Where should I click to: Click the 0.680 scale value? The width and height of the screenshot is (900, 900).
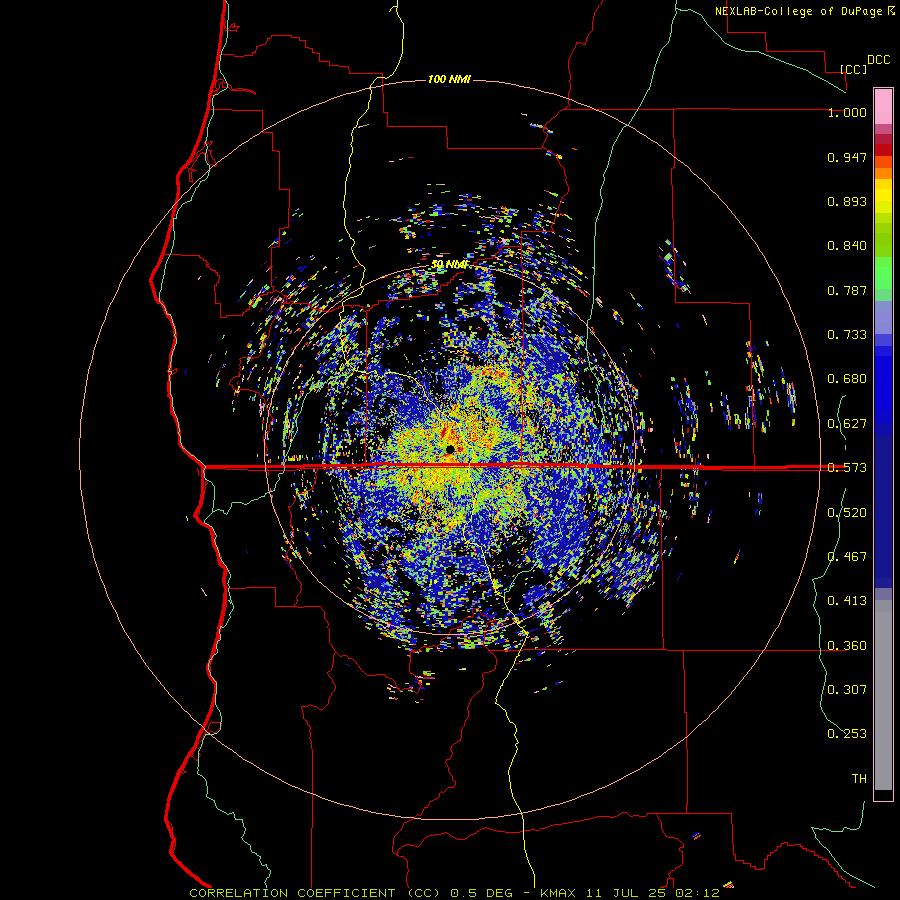coord(847,379)
